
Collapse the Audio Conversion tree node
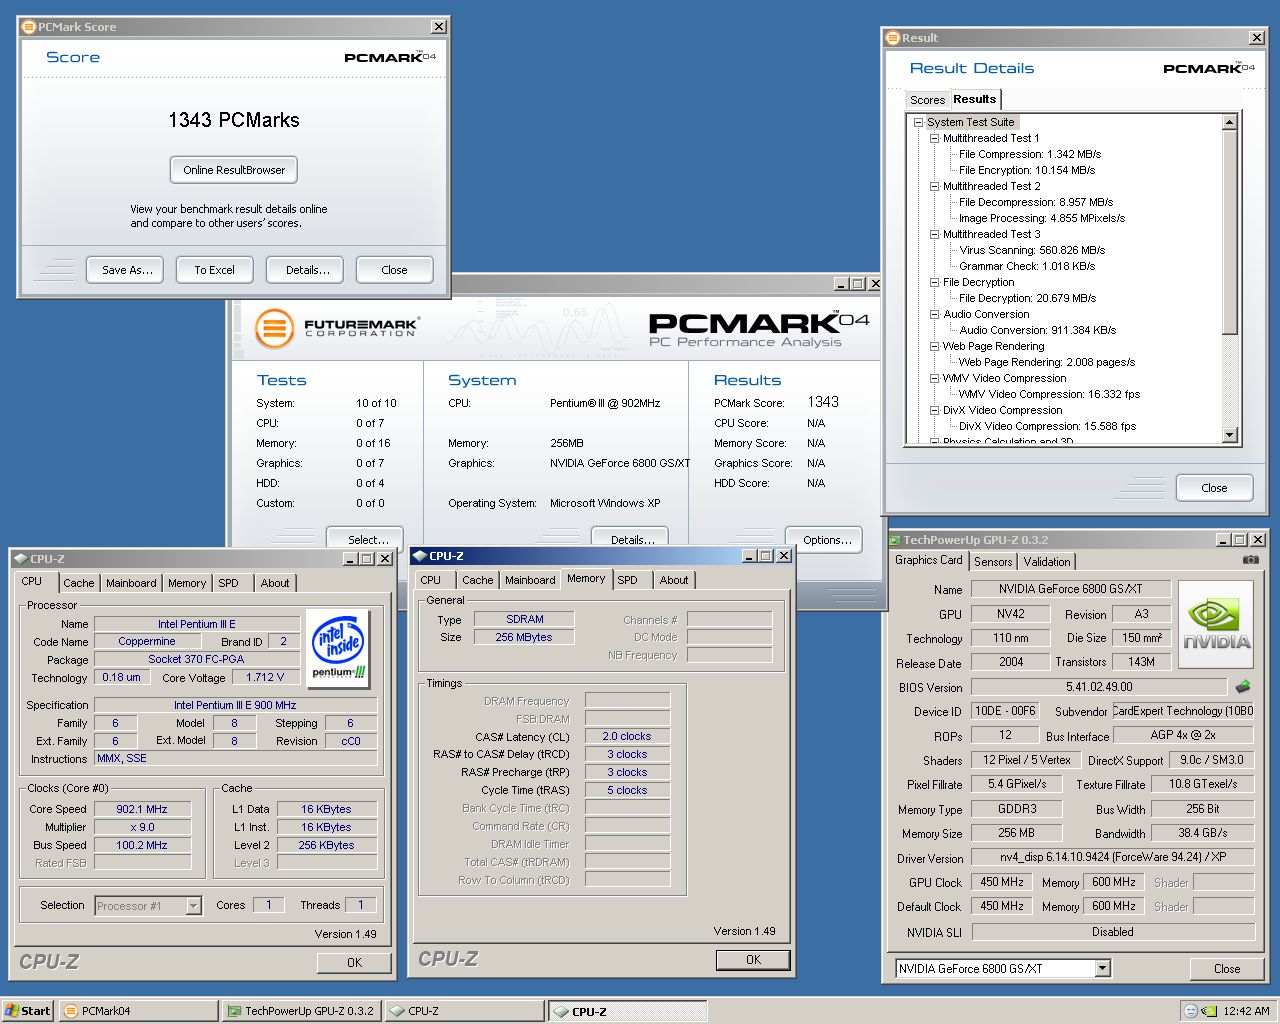tap(934, 314)
